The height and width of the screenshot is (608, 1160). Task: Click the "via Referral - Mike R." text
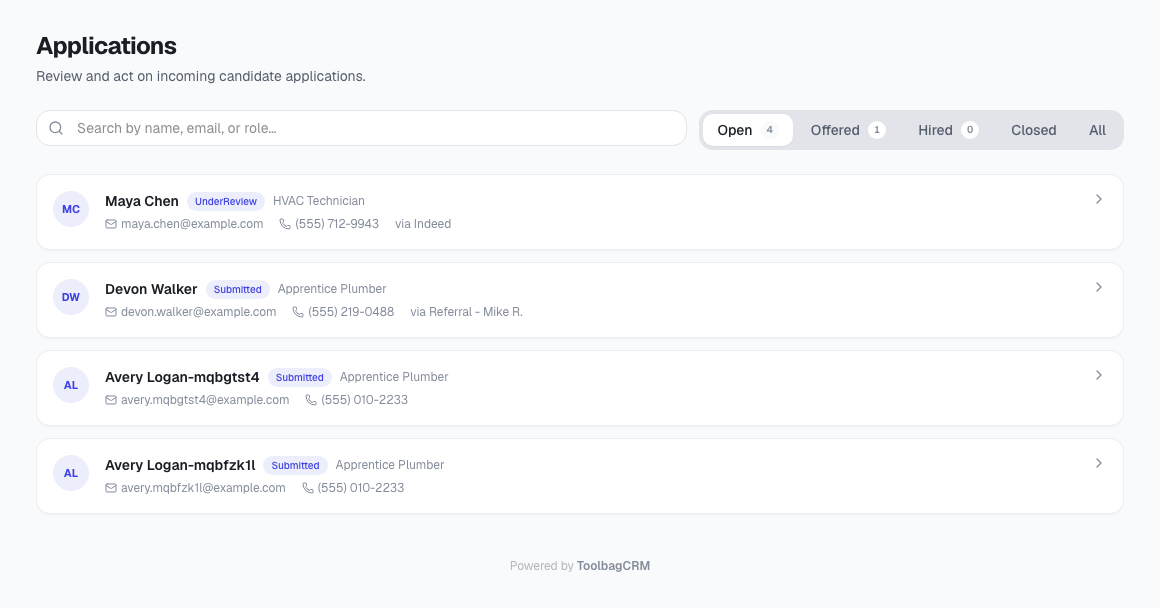[467, 312]
